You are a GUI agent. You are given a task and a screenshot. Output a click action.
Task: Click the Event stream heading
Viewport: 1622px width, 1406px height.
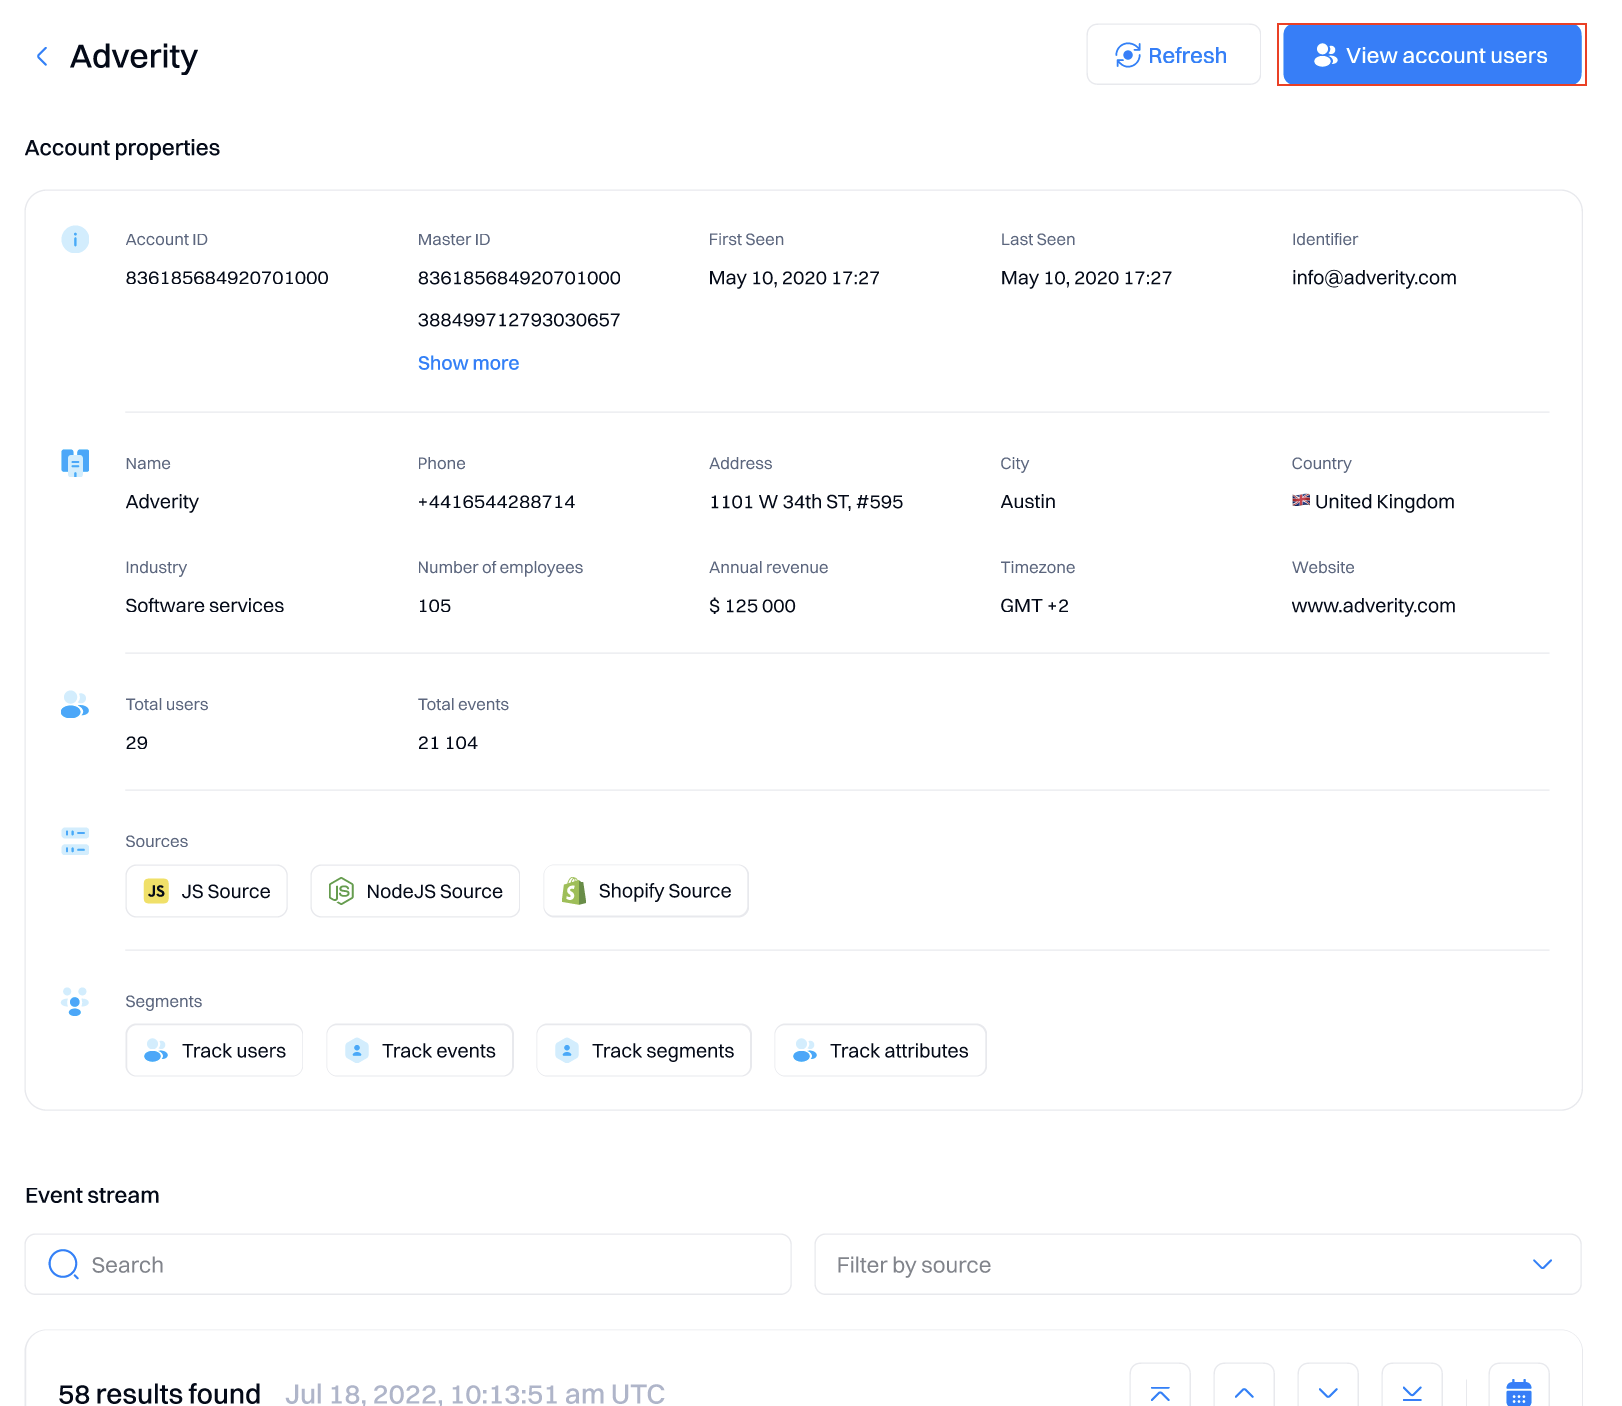[x=92, y=1196]
